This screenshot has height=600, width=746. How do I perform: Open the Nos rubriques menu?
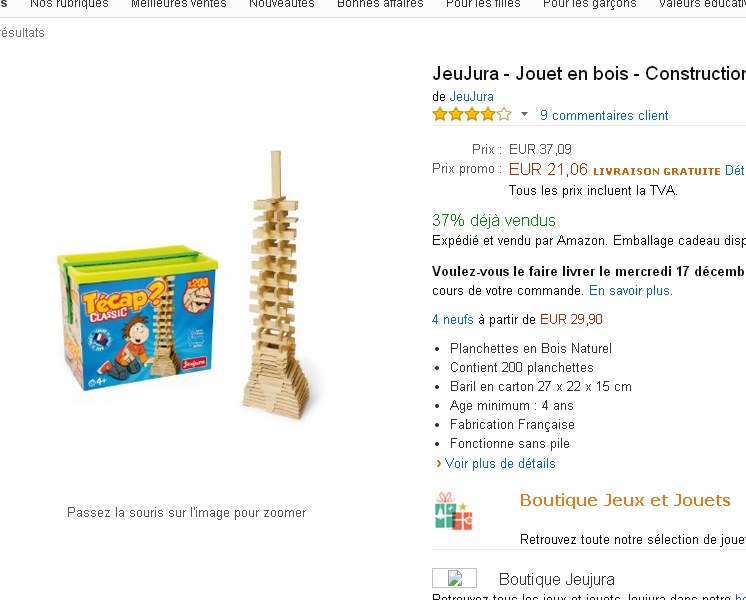tap(69, 4)
